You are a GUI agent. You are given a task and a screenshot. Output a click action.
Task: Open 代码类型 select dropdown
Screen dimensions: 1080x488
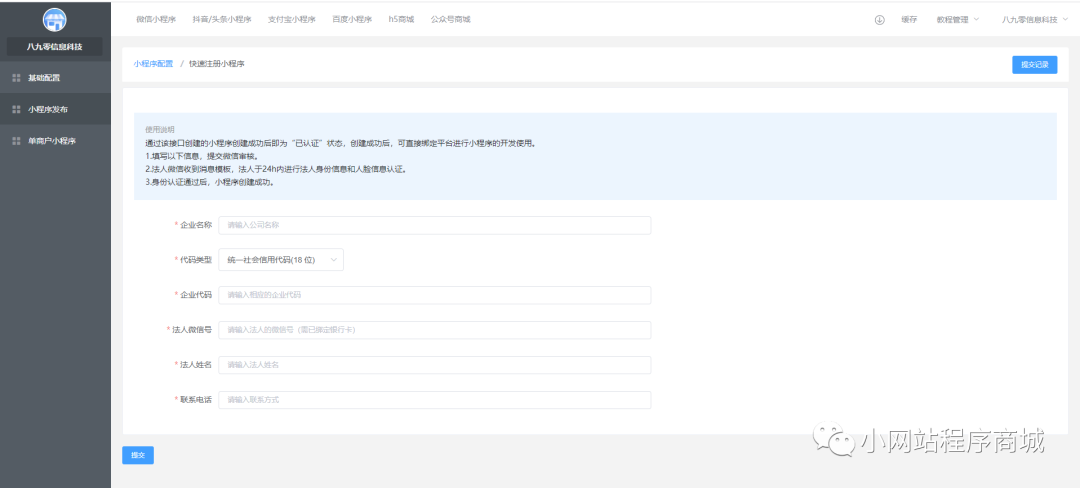tap(281, 259)
